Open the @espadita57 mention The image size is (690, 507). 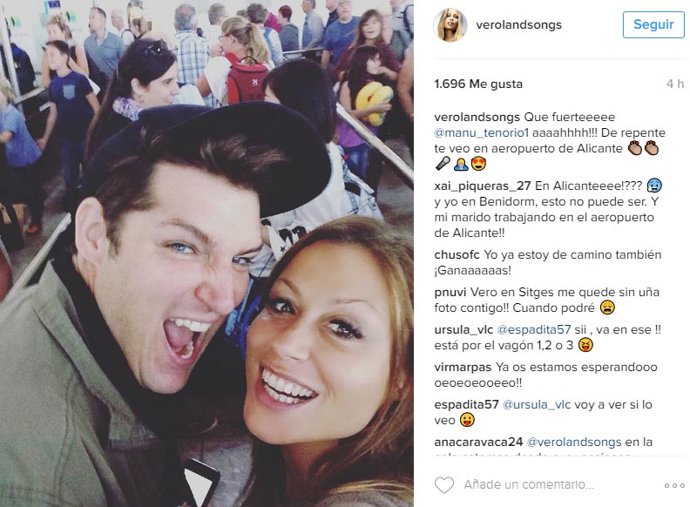[x=533, y=330]
